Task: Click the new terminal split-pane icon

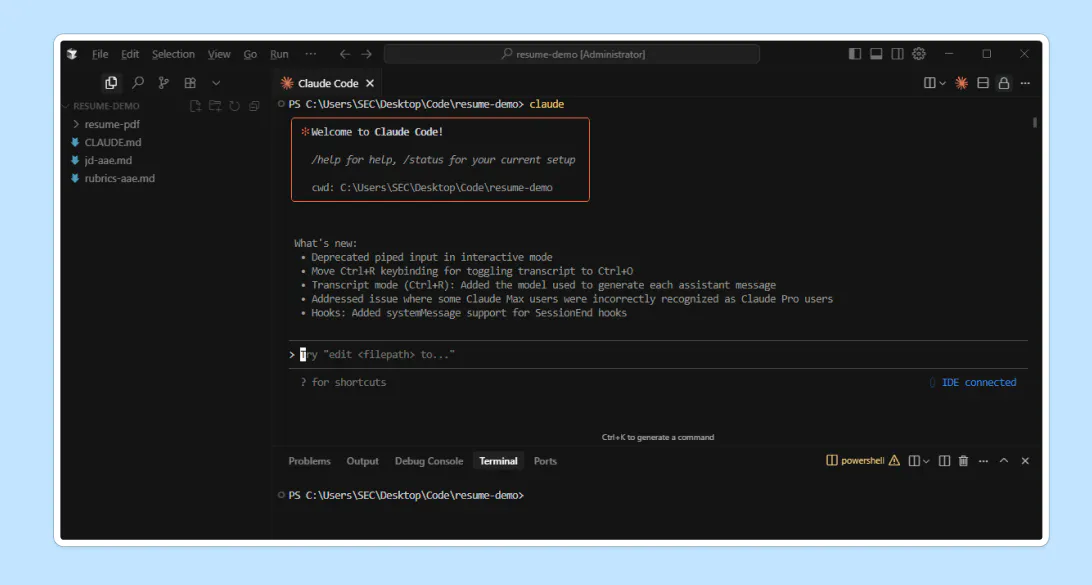Action: pyautogui.click(x=914, y=461)
